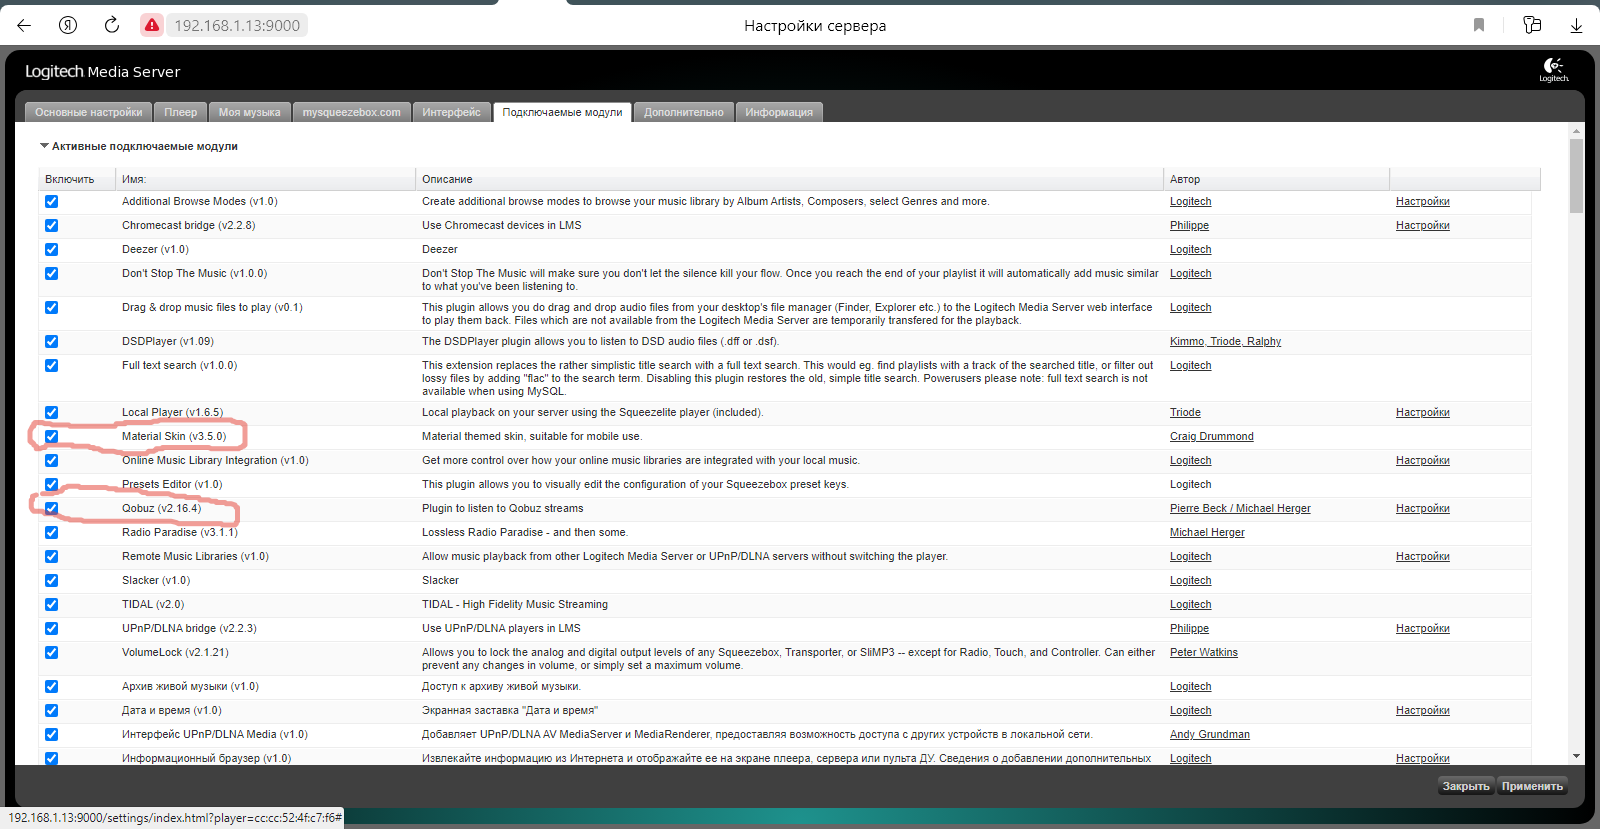This screenshot has width=1600, height=829.
Task: Open the Дополнительно tab
Action: (684, 112)
